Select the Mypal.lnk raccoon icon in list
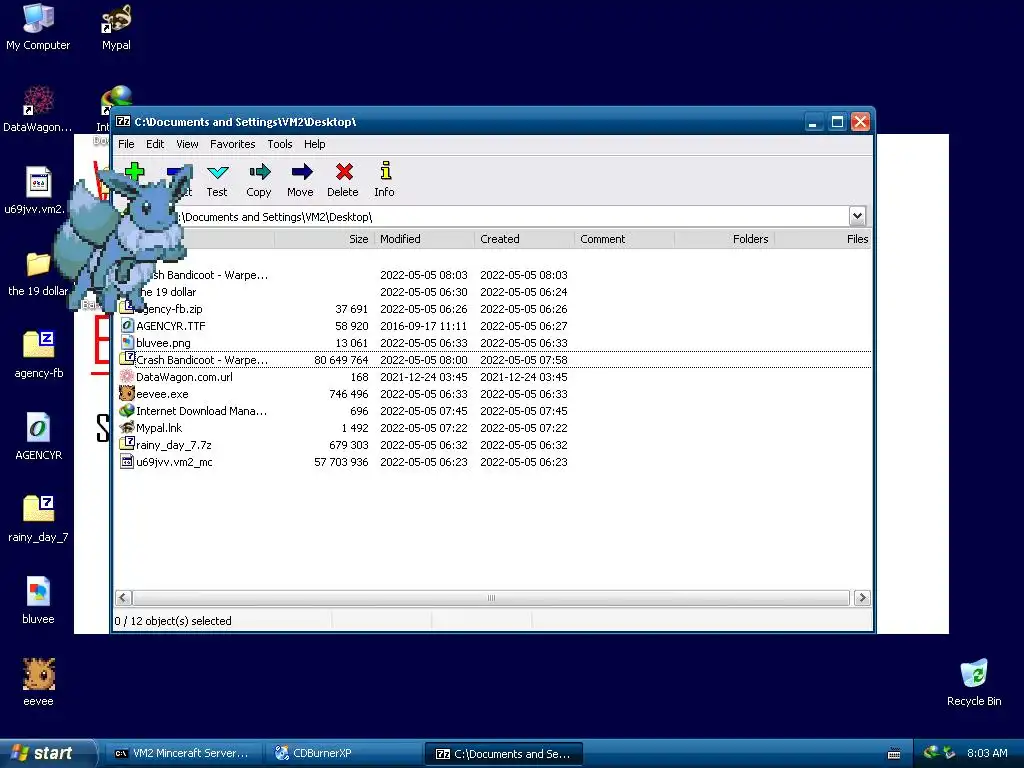 [x=127, y=427]
